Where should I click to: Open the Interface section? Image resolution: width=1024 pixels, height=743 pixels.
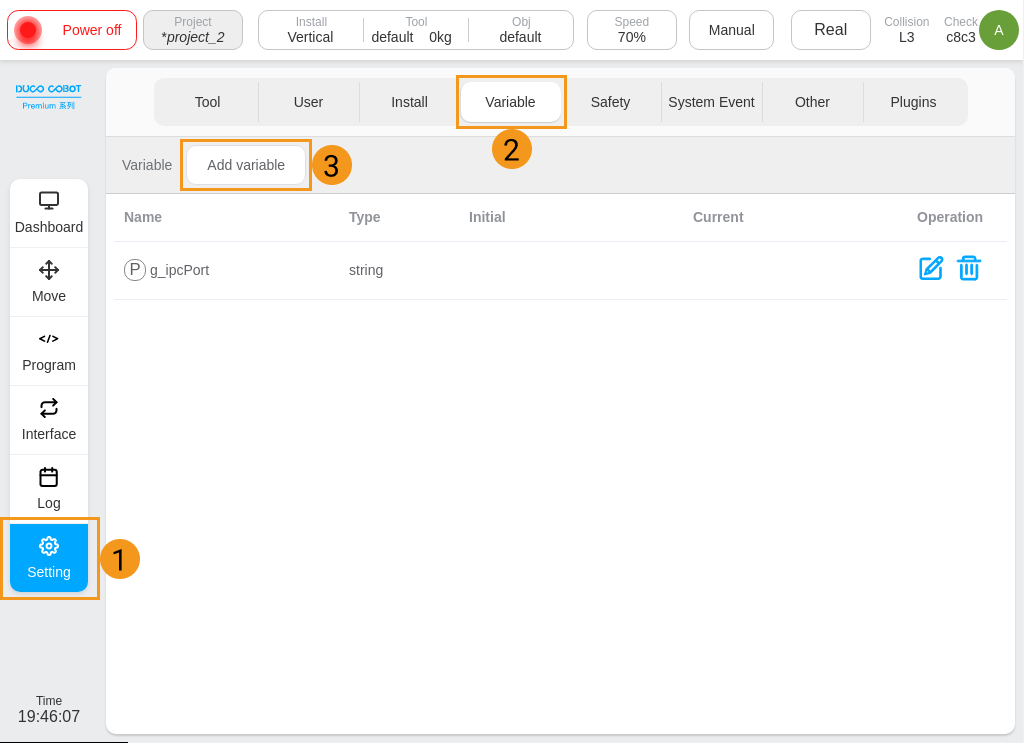click(x=49, y=420)
